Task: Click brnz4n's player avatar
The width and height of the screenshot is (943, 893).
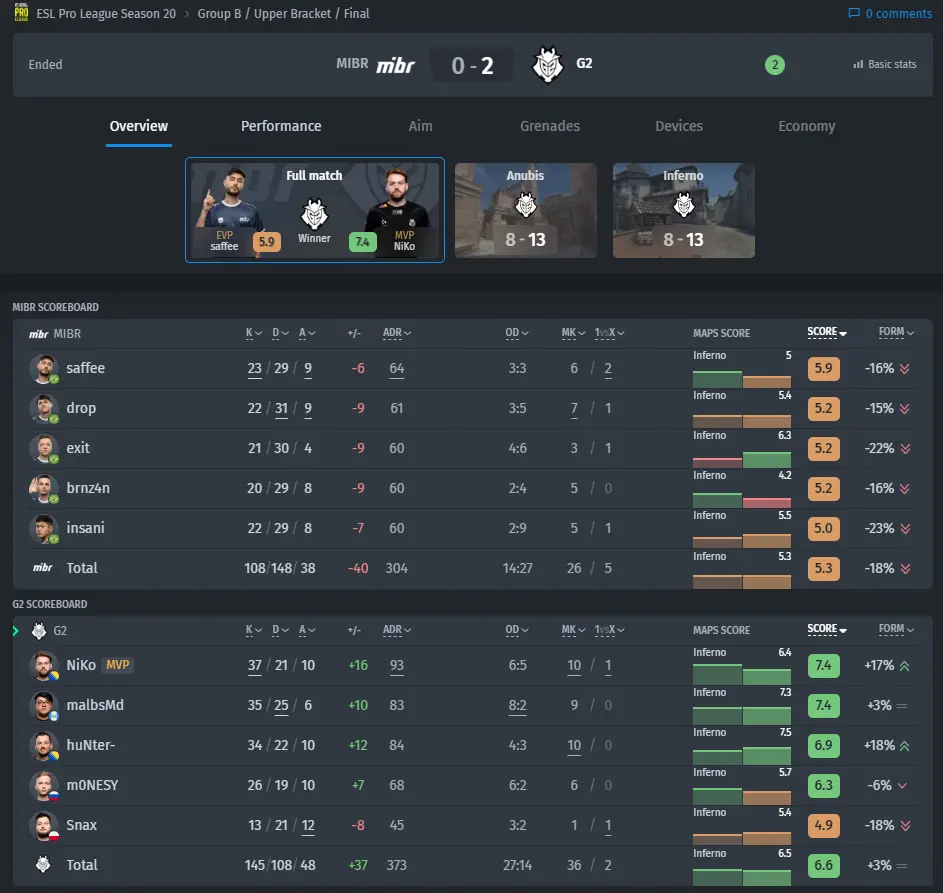Action: (x=44, y=488)
